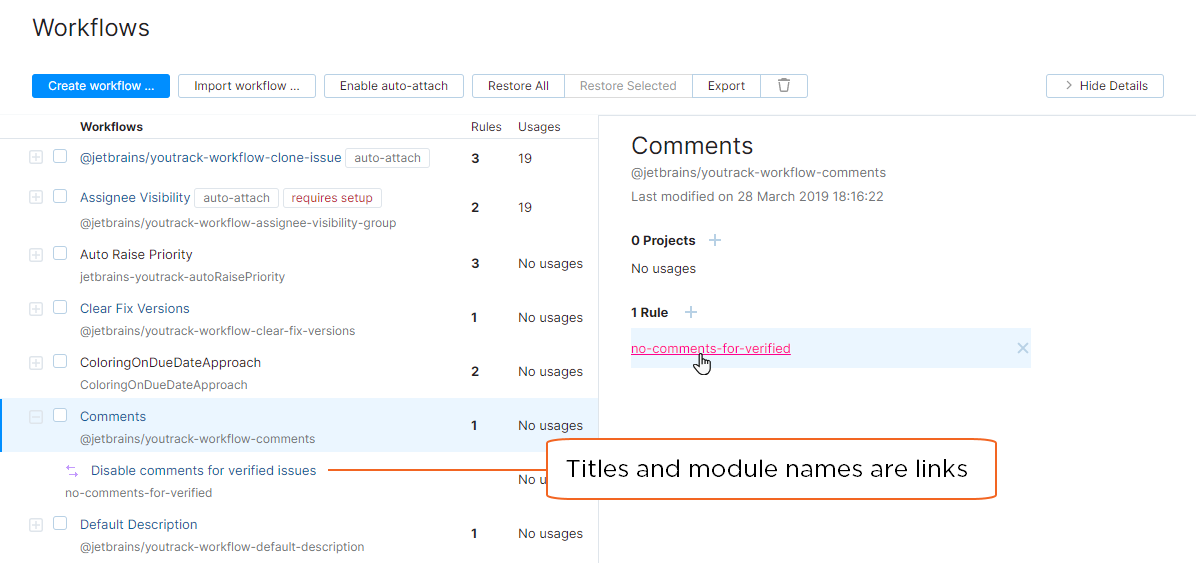Viewport: 1196px width, 563px height.
Task: Toggle the Comments workflow checkbox
Action: pyautogui.click(x=60, y=416)
